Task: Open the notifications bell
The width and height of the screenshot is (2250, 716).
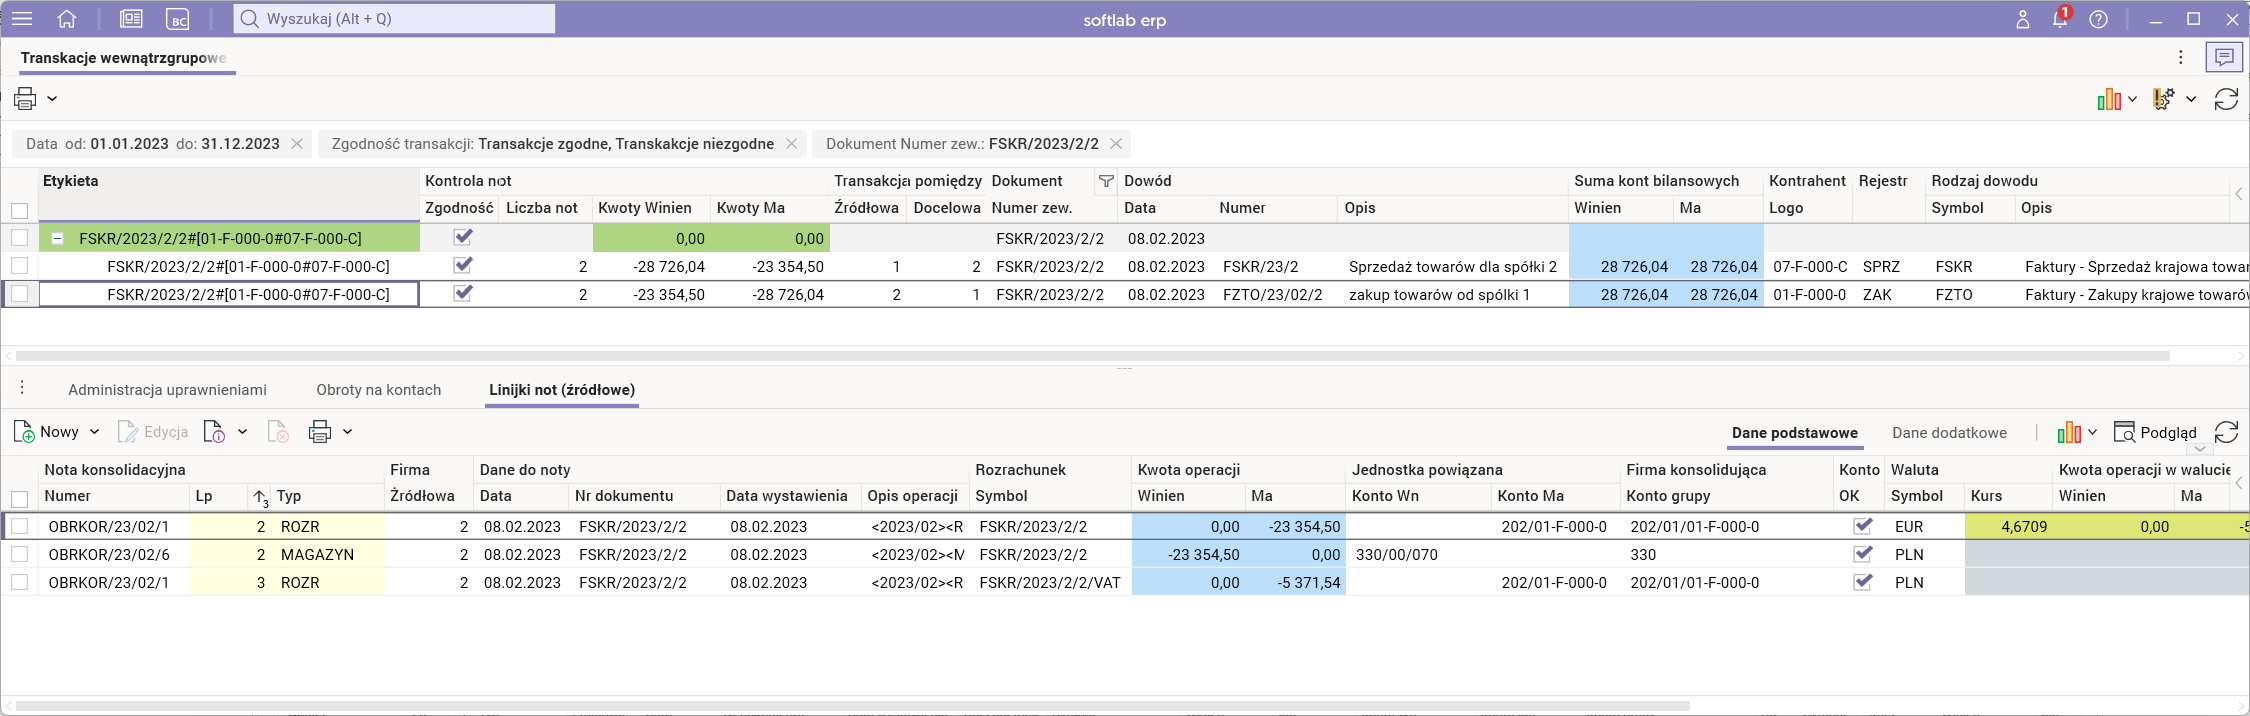Action: coord(2059,19)
